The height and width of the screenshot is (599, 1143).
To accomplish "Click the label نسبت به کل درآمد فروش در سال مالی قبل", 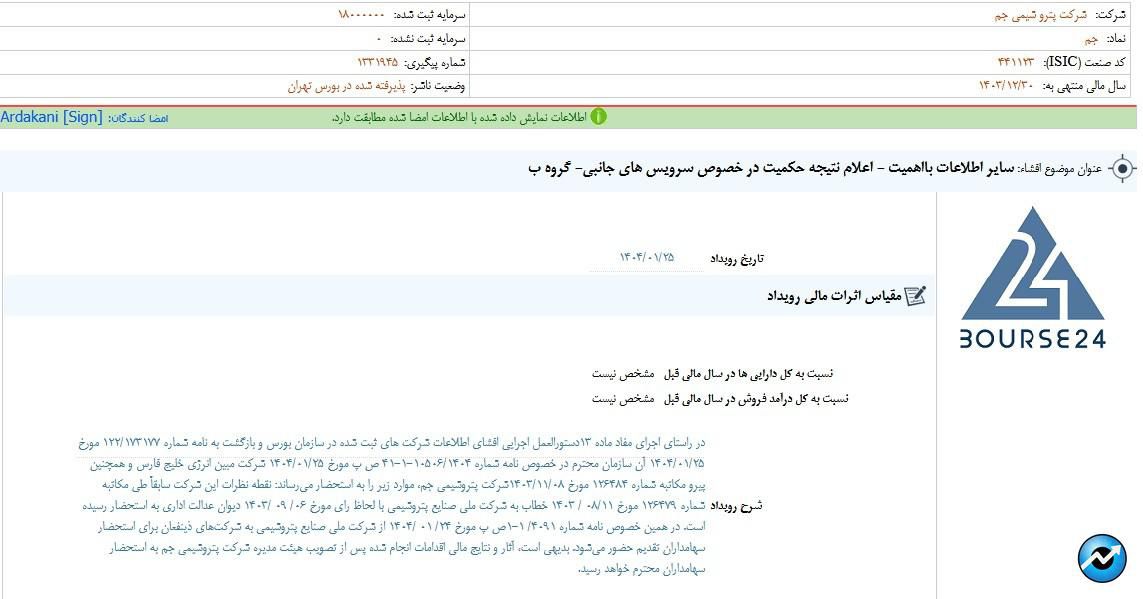I will click(x=756, y=399).
